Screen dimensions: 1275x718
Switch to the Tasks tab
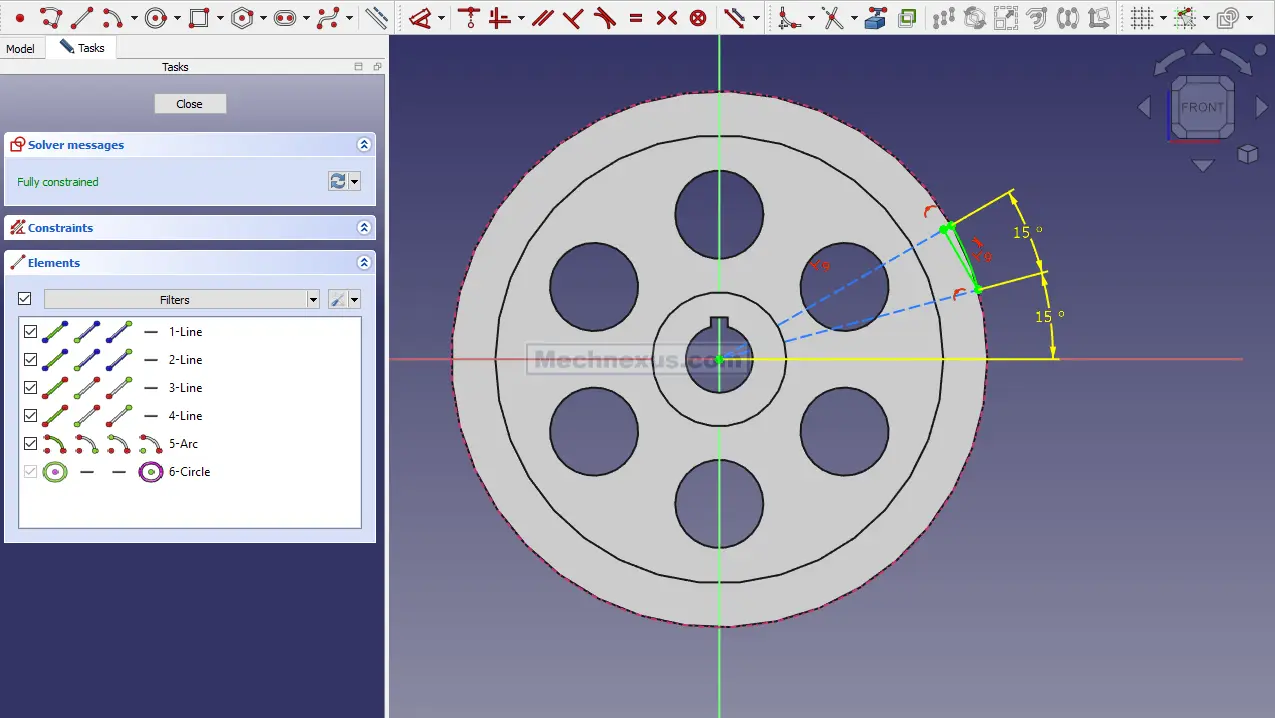point(82,48)
